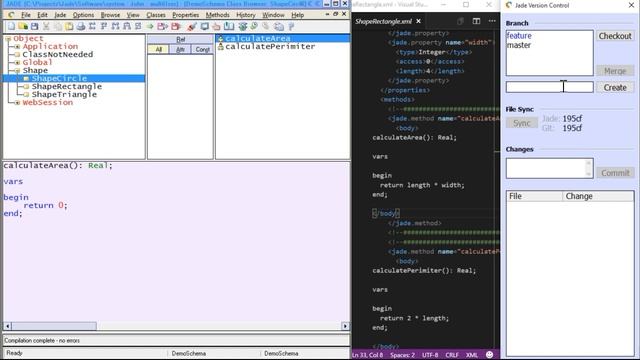Click the Create branch button
Viewport: 640px width, 360px height.
[x=615, y=87]
